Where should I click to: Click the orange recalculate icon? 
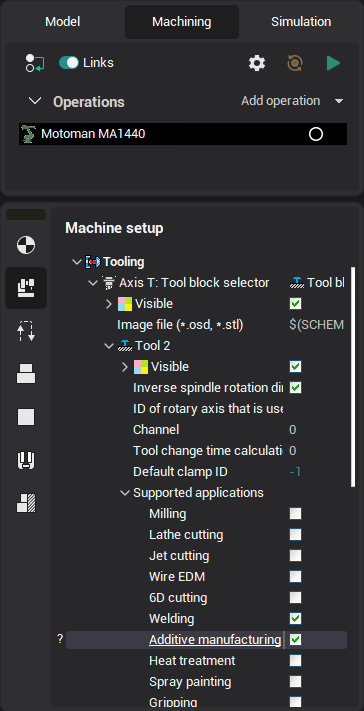tap(295, 63)
